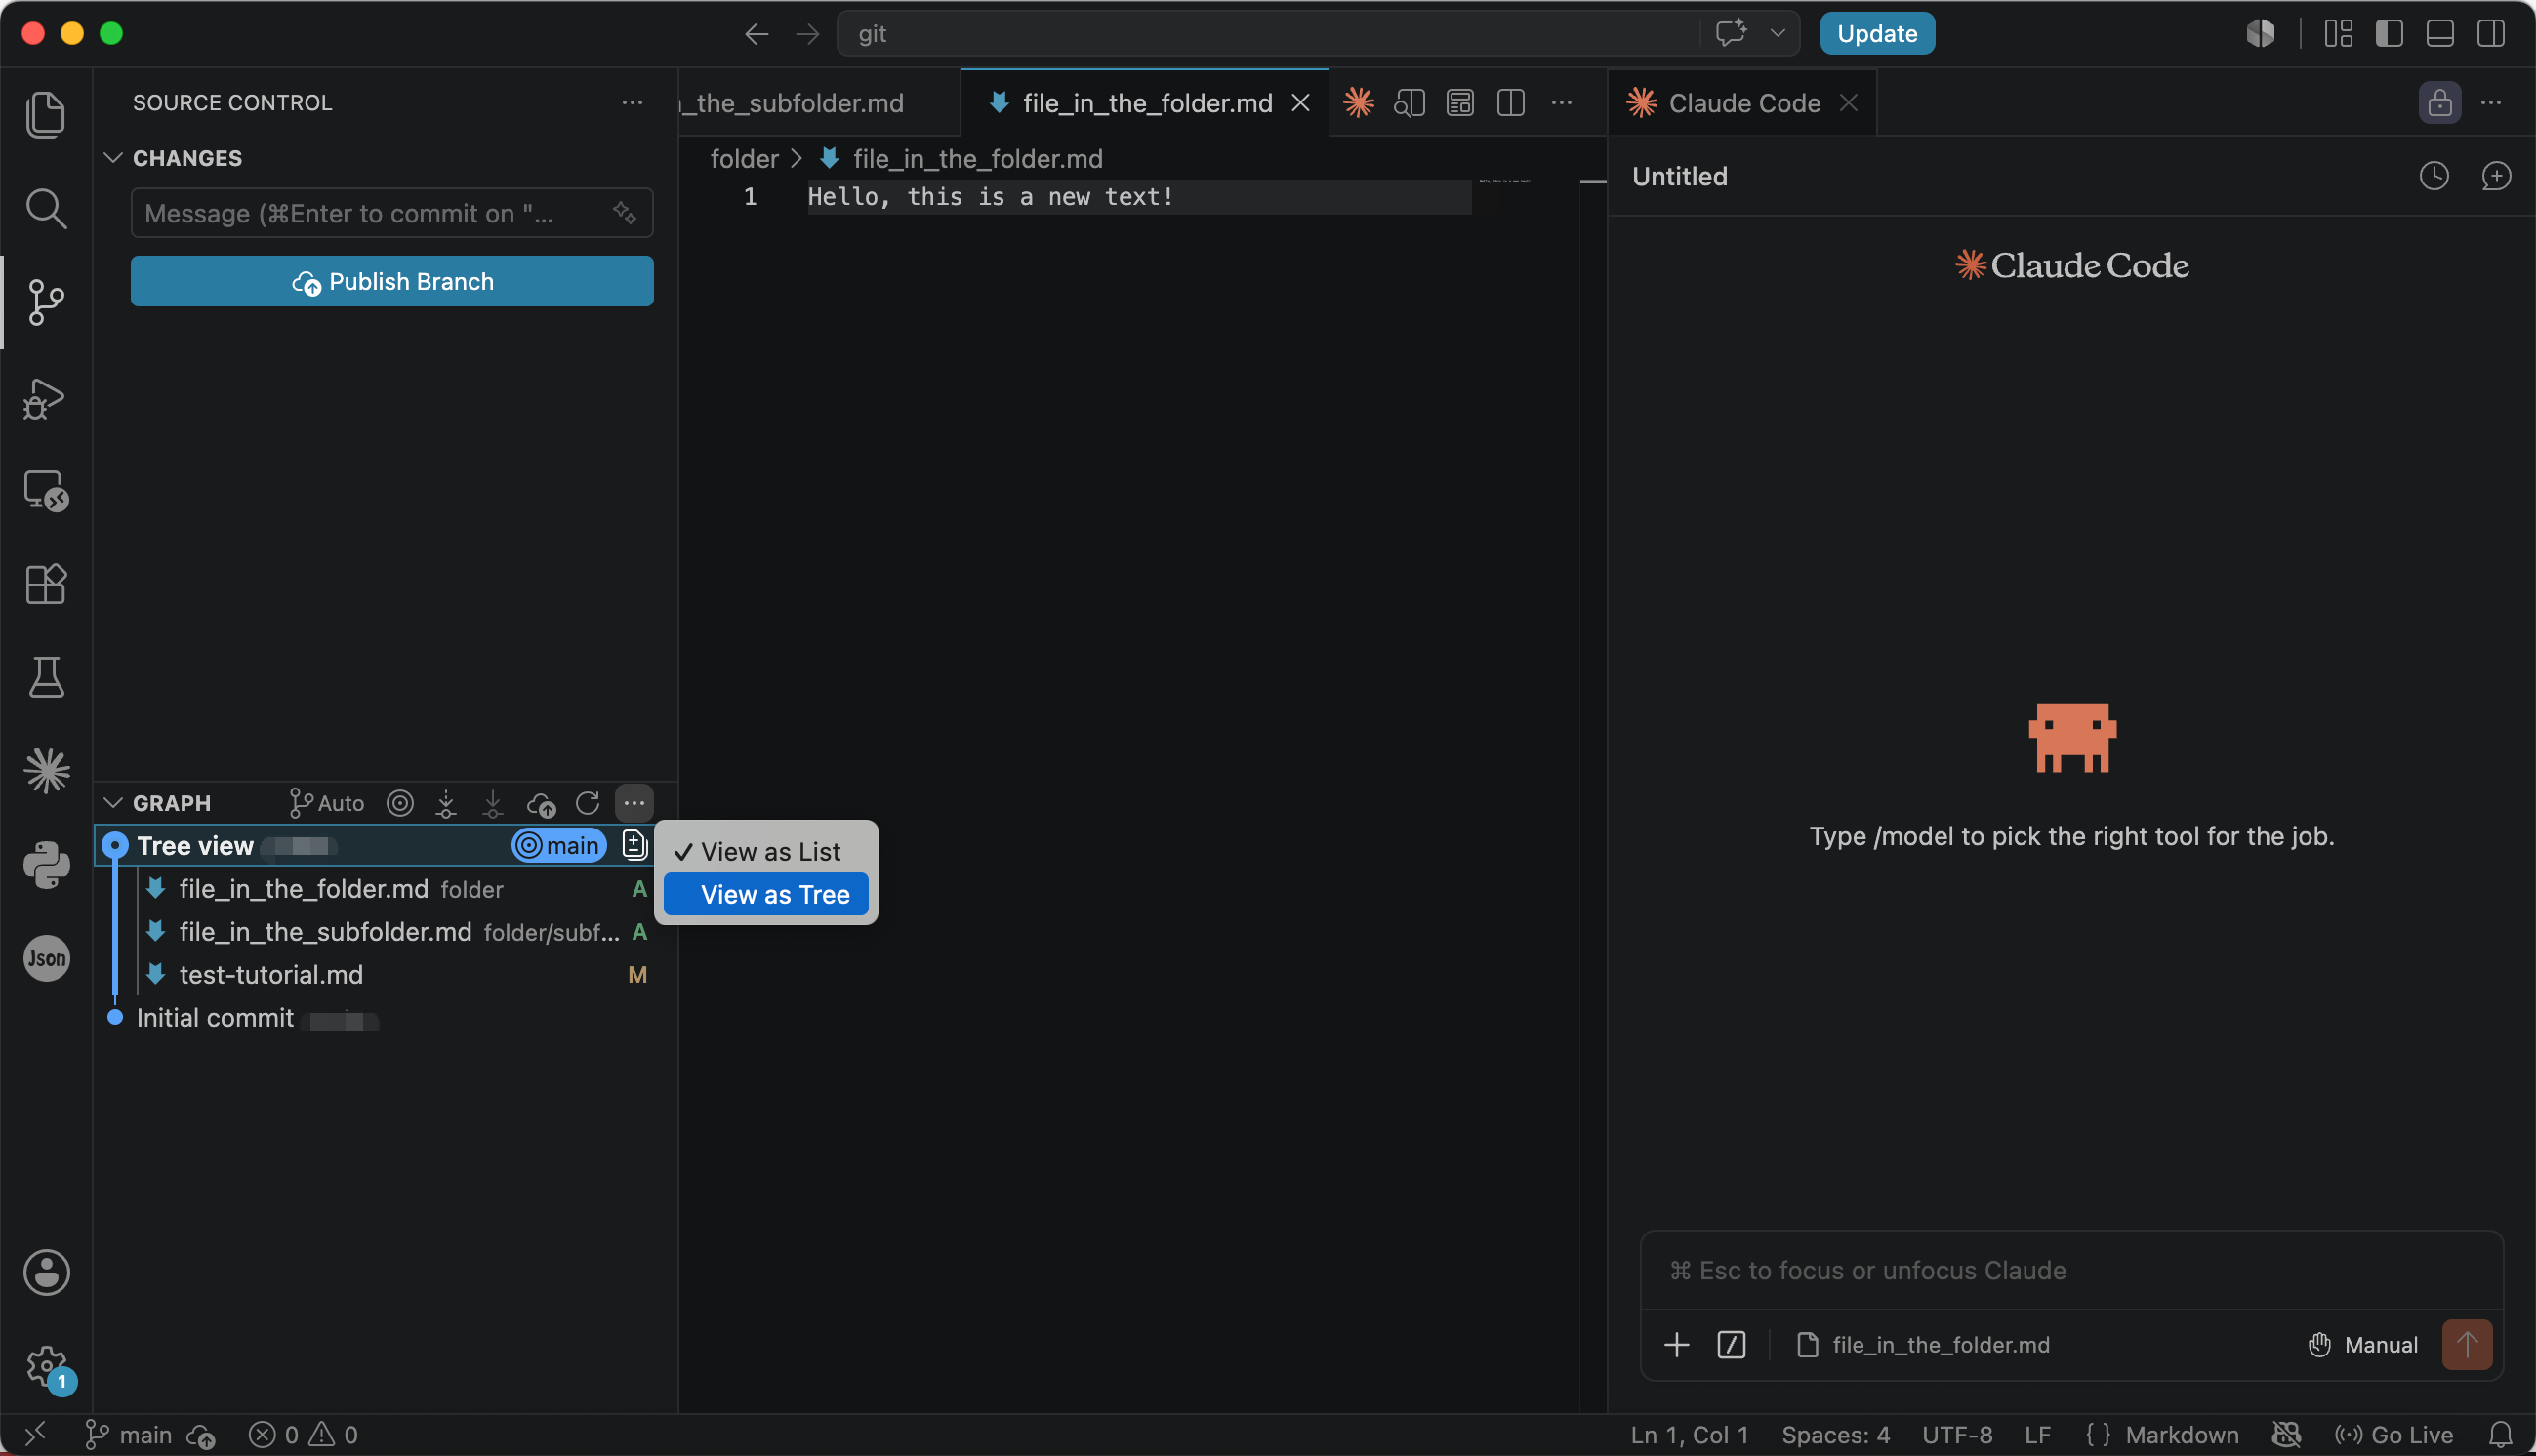
Task: Run Claude Code from editor toolbar
Action: click(x=1359, y=103)
